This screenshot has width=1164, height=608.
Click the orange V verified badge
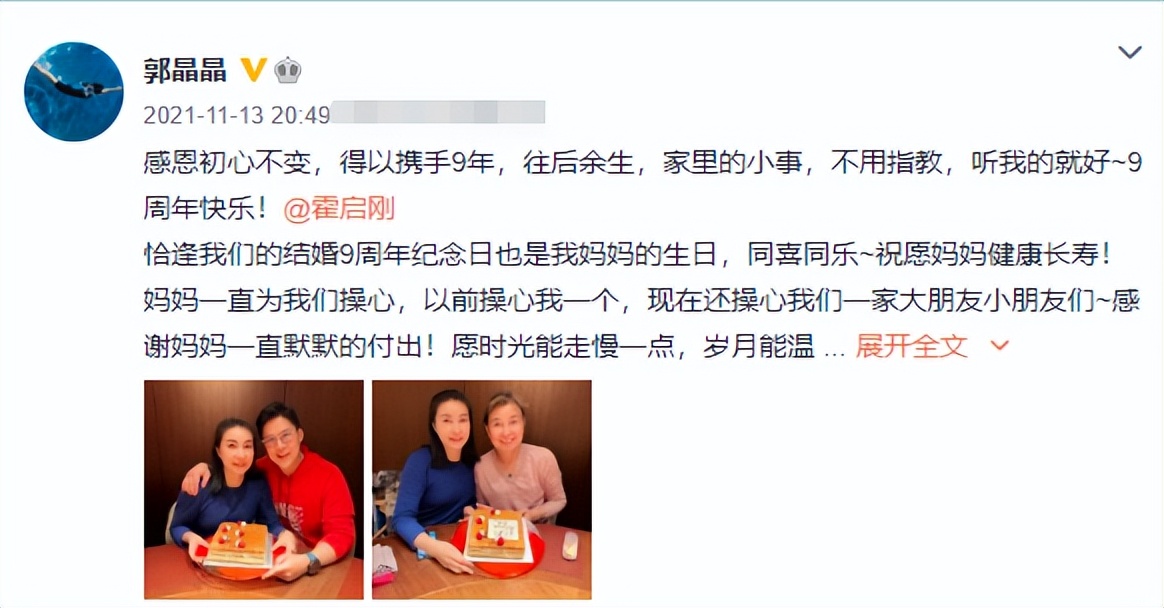253,71
